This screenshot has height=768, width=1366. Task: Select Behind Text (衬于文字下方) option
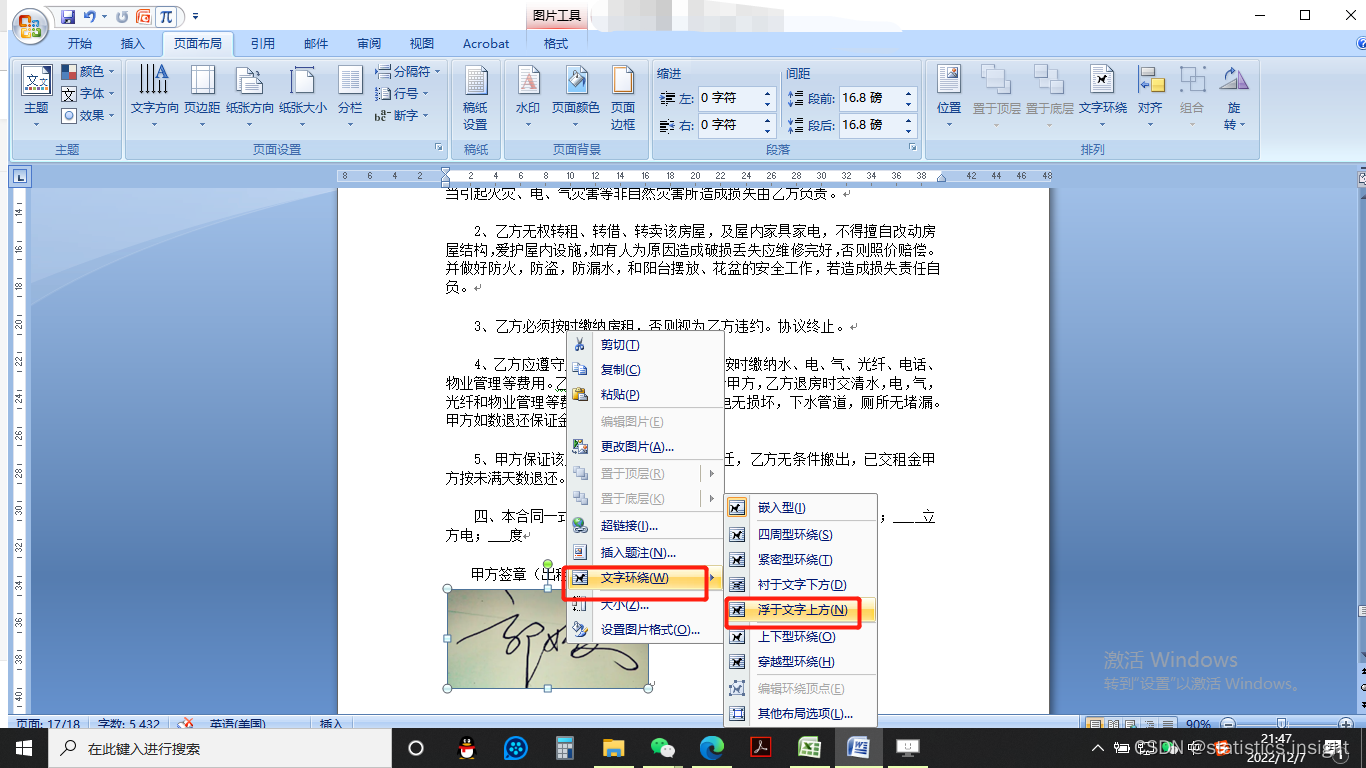click(800, 585)
